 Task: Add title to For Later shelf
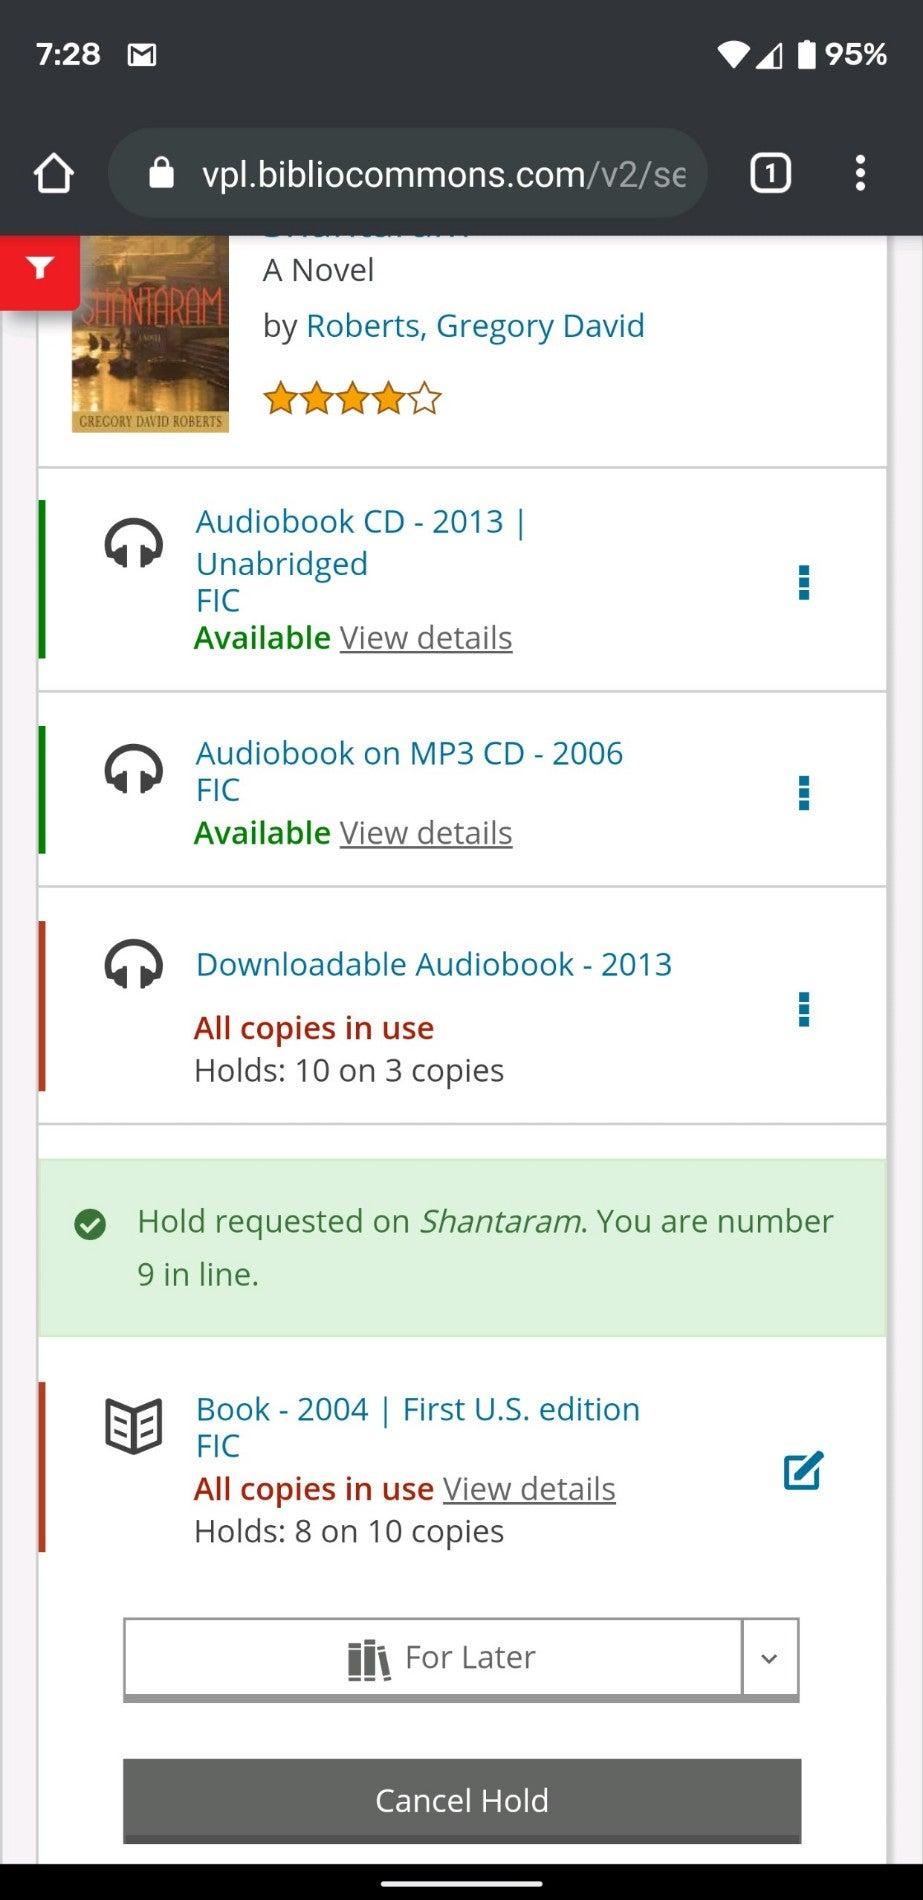(433, 1658)
